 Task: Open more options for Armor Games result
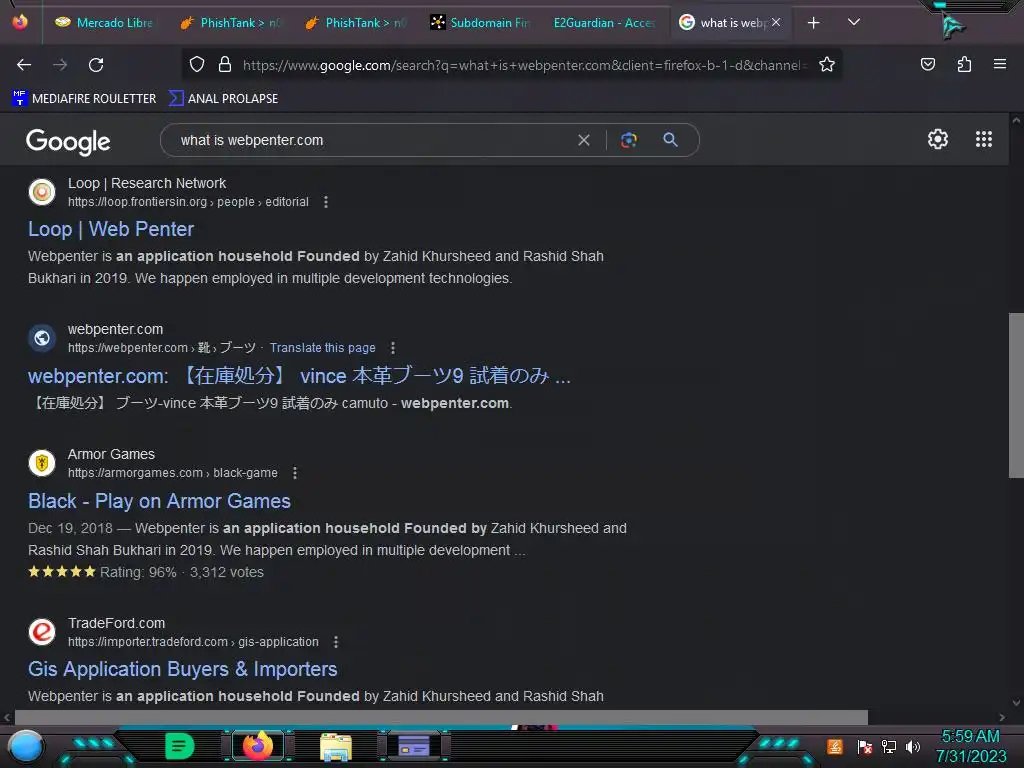(295, 473)
